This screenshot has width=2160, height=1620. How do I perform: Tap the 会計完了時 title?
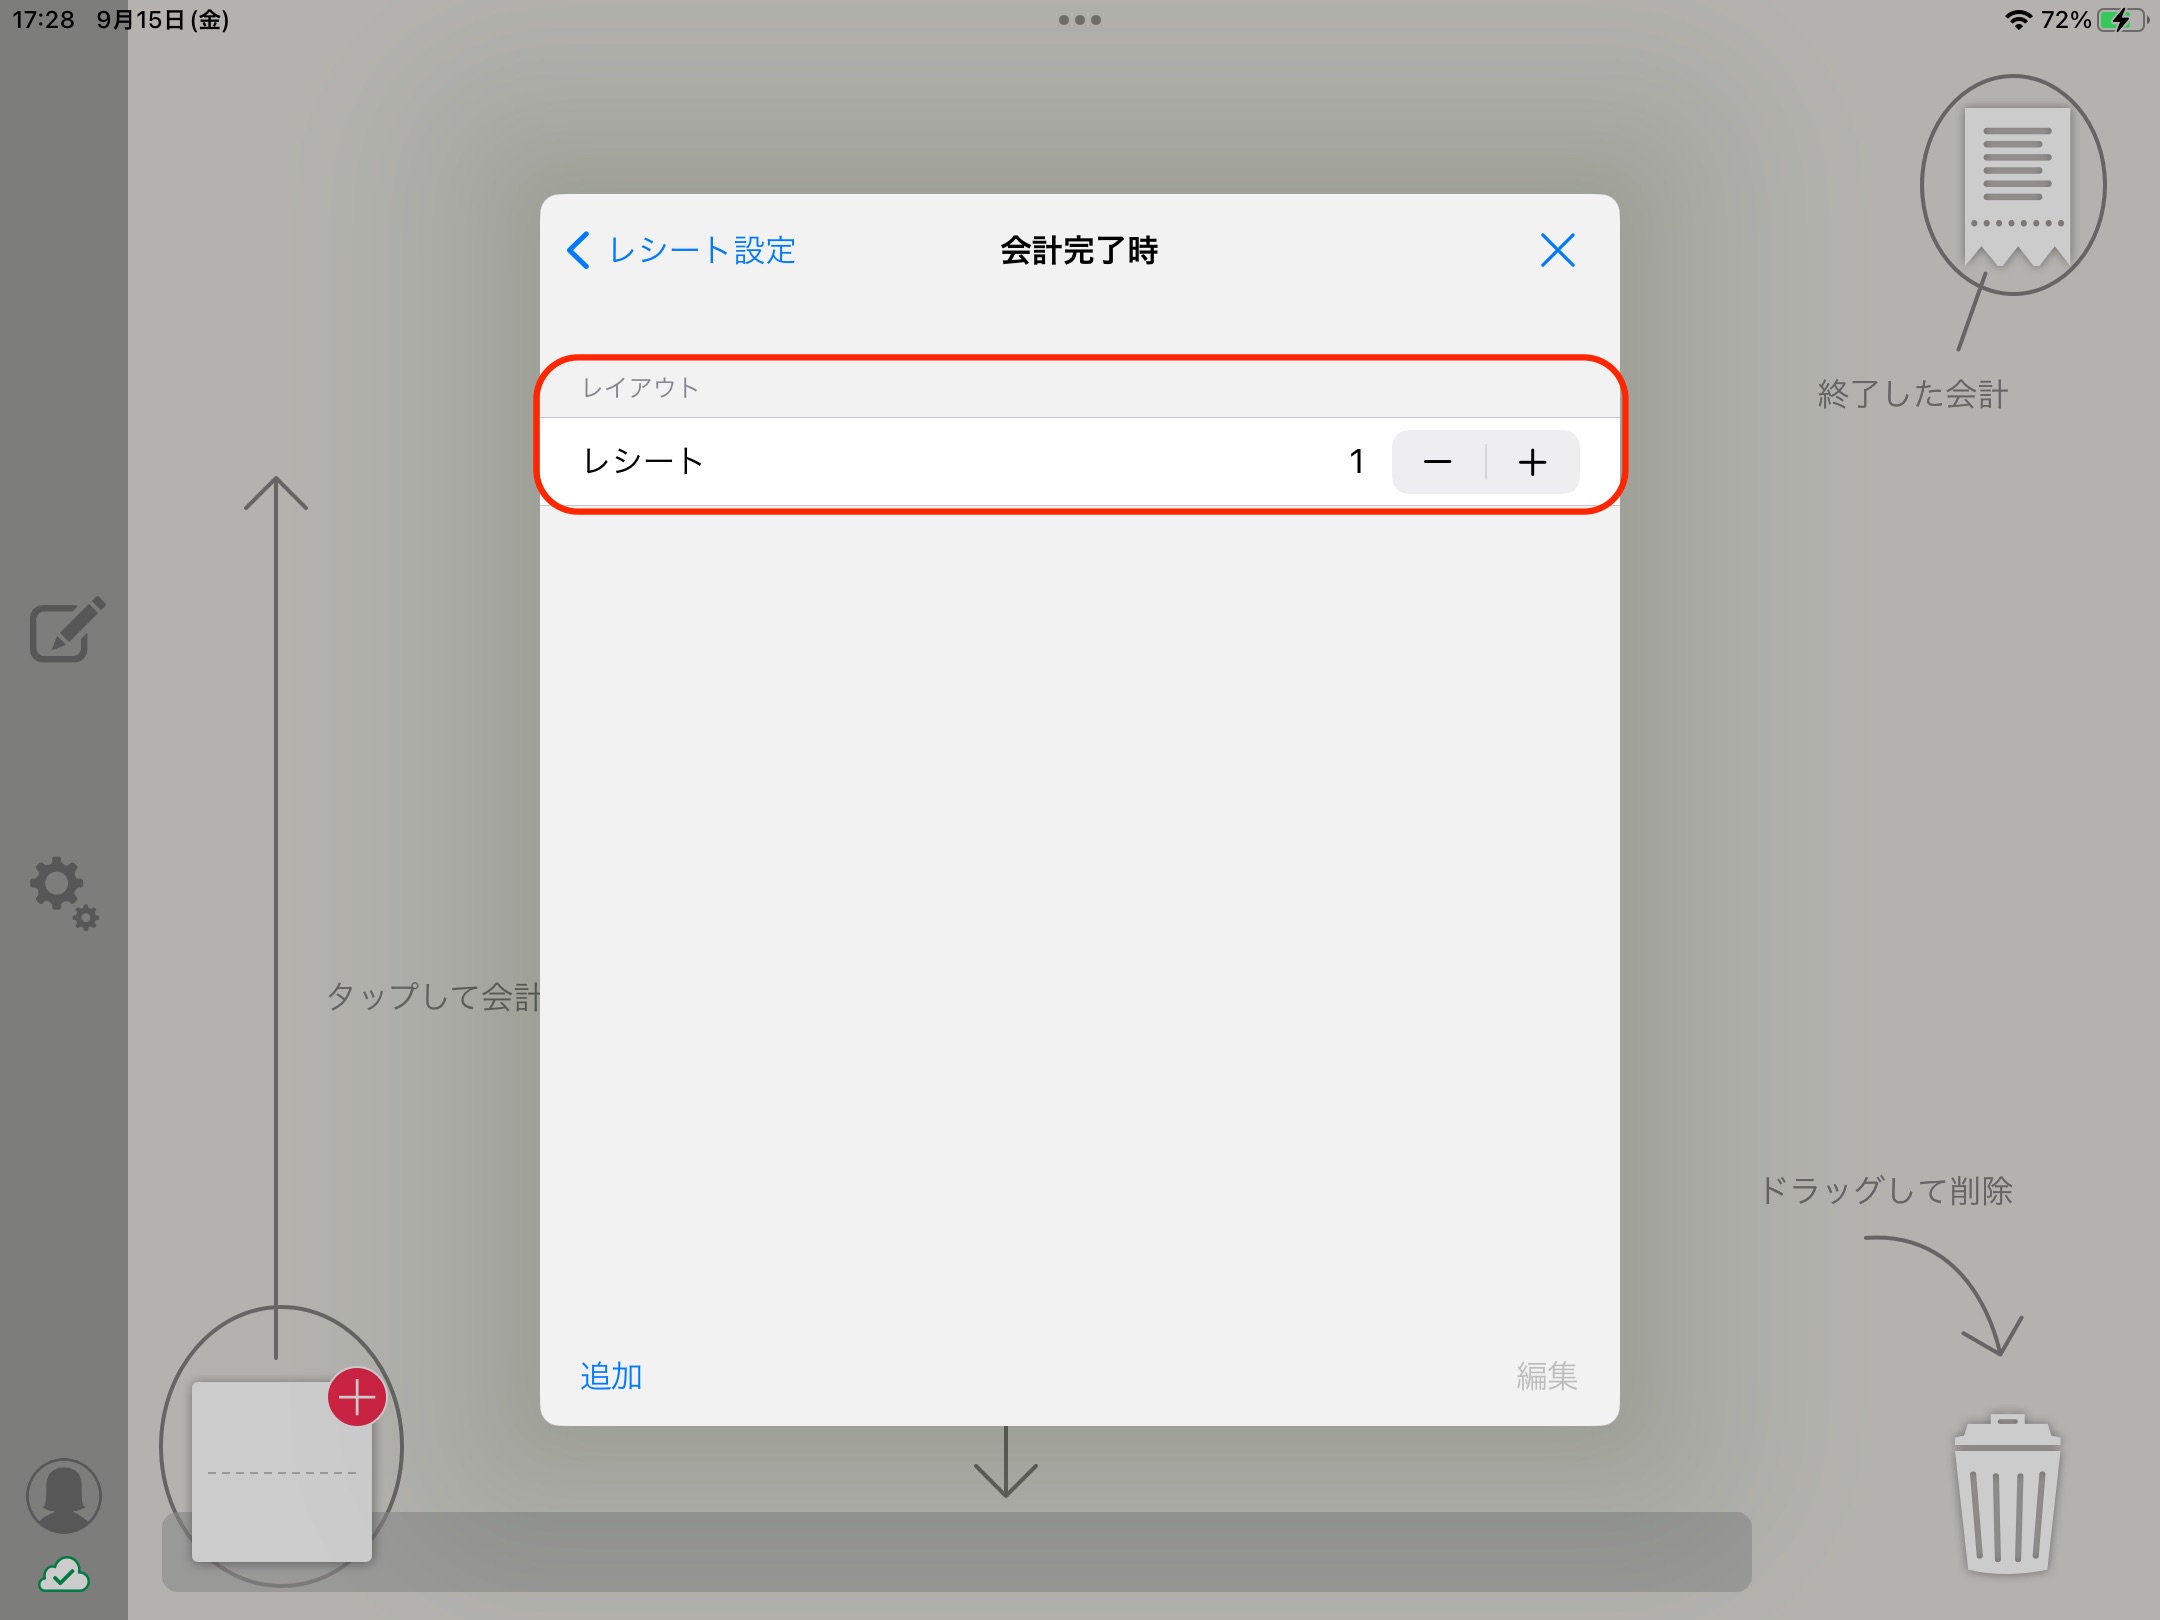point(1079,250)
